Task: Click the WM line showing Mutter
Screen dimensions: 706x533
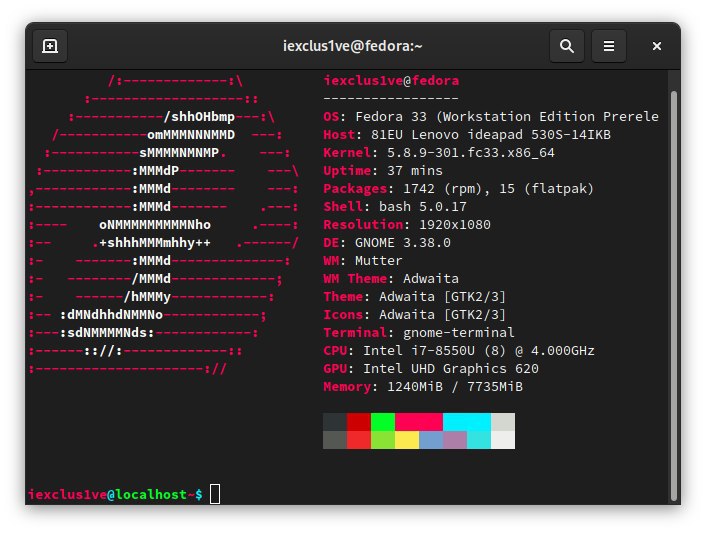Action: 363,261
